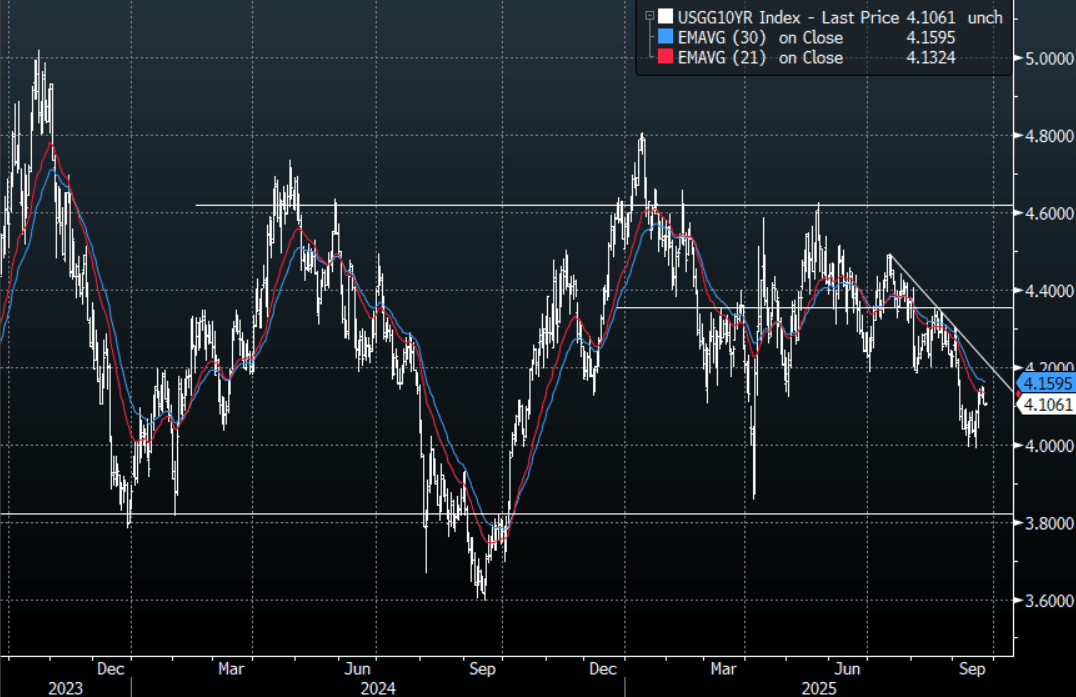1076x697 pixels.
Task: Click the 5.0000 label on the y-axis
Action: coord(1044,59)
